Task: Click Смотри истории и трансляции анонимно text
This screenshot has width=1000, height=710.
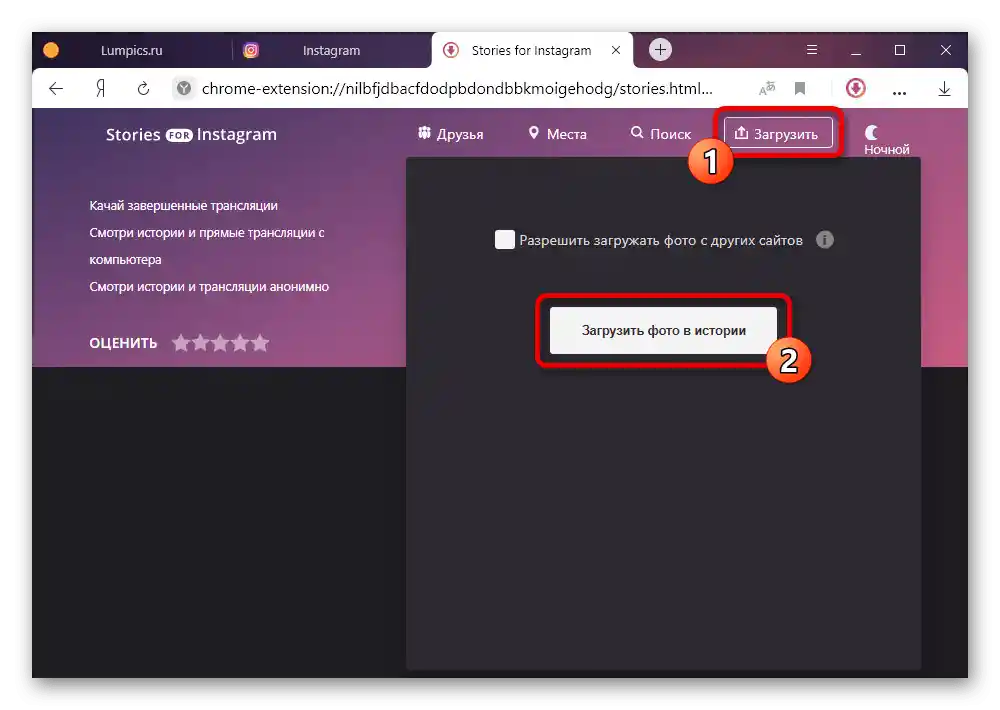Action: coord(209,286)
